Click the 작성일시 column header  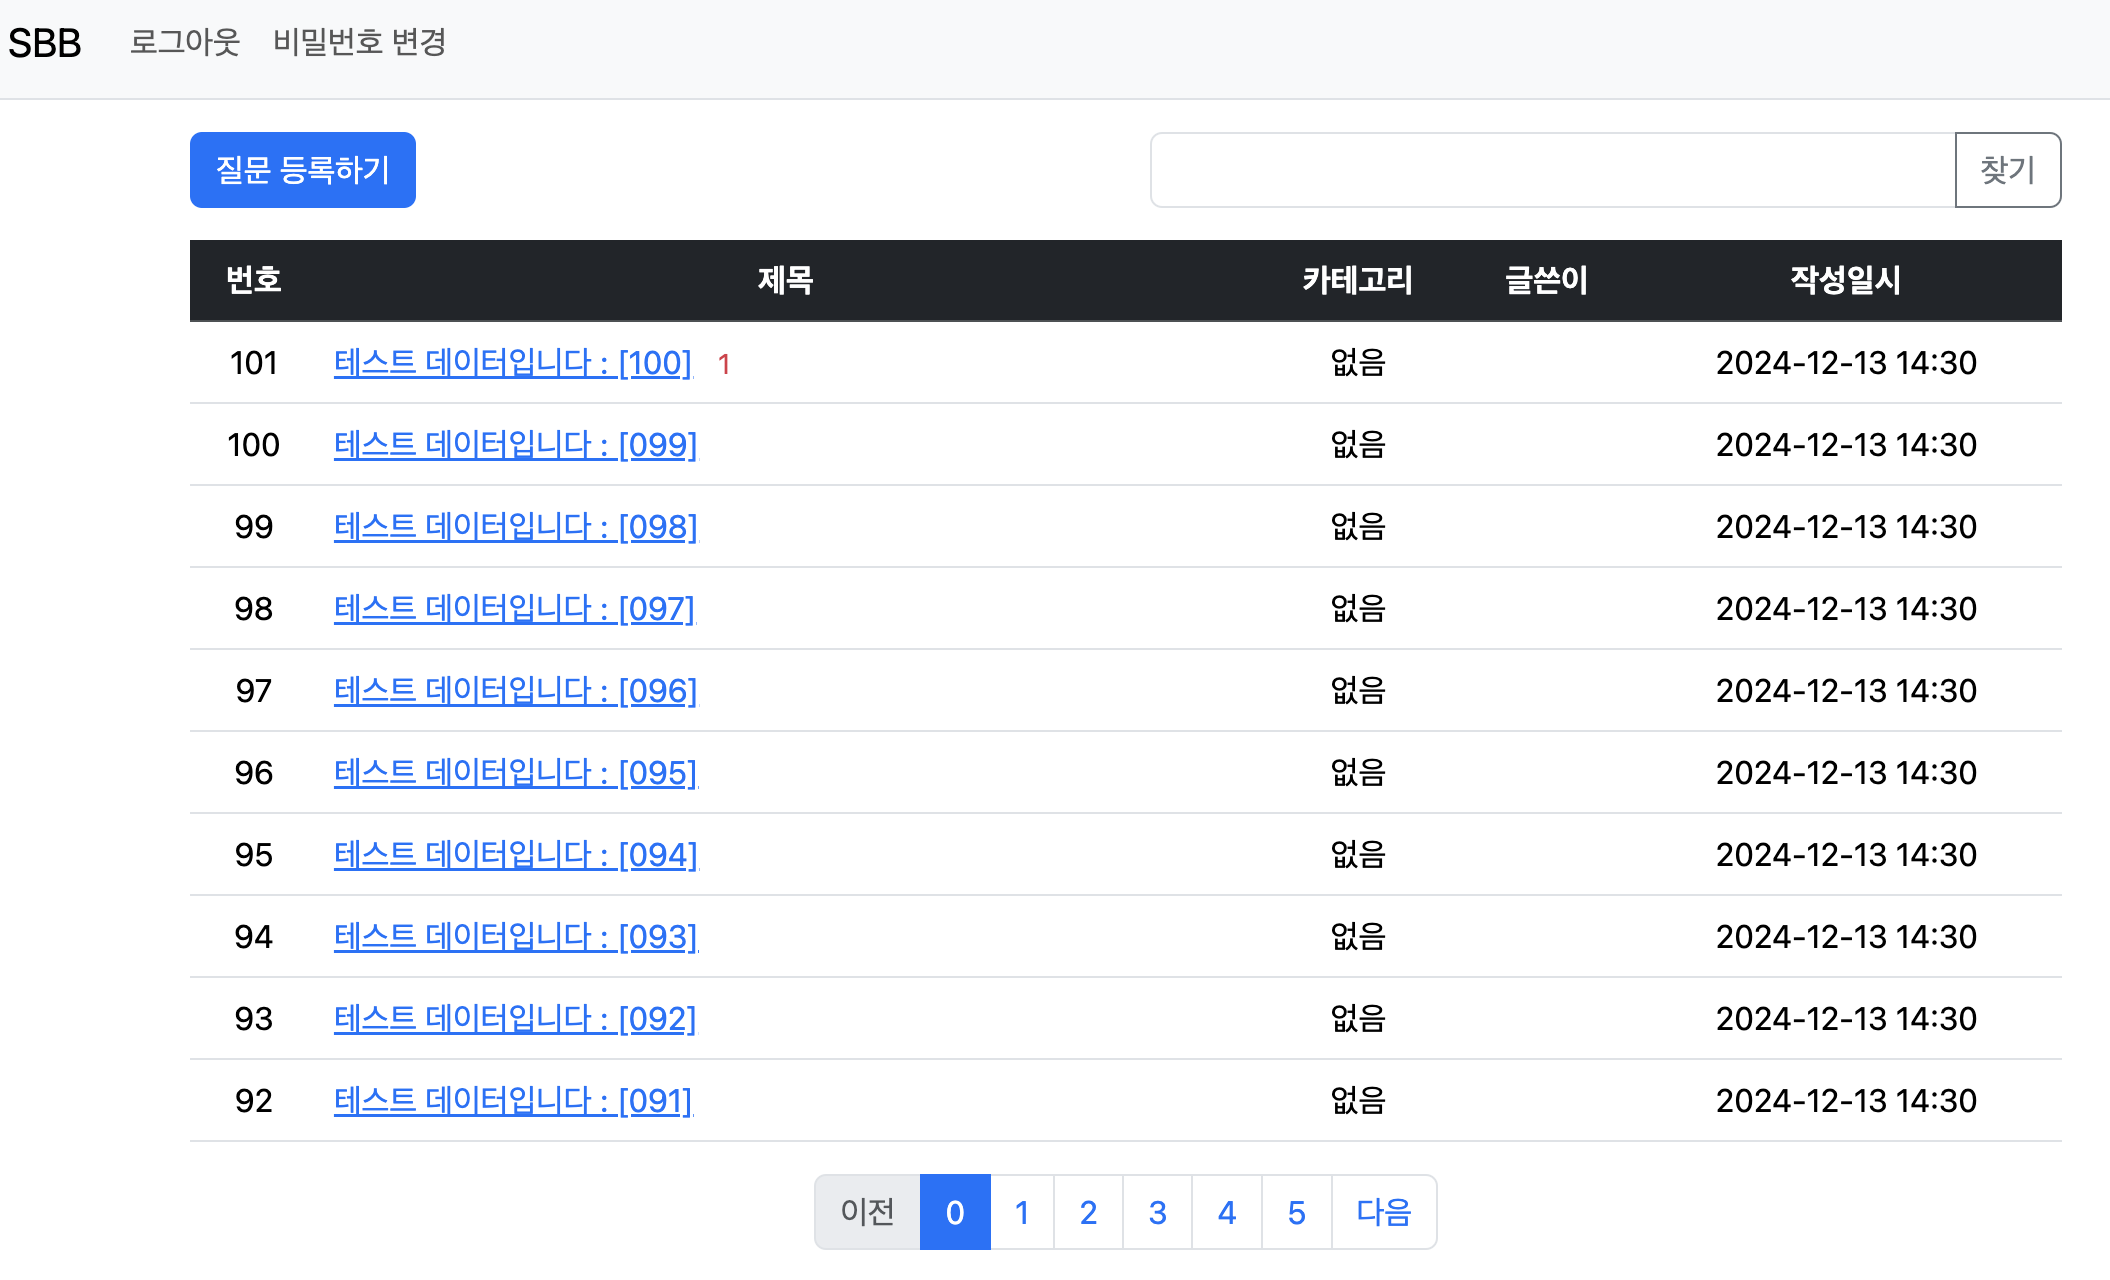click(x=1846, y=280)
